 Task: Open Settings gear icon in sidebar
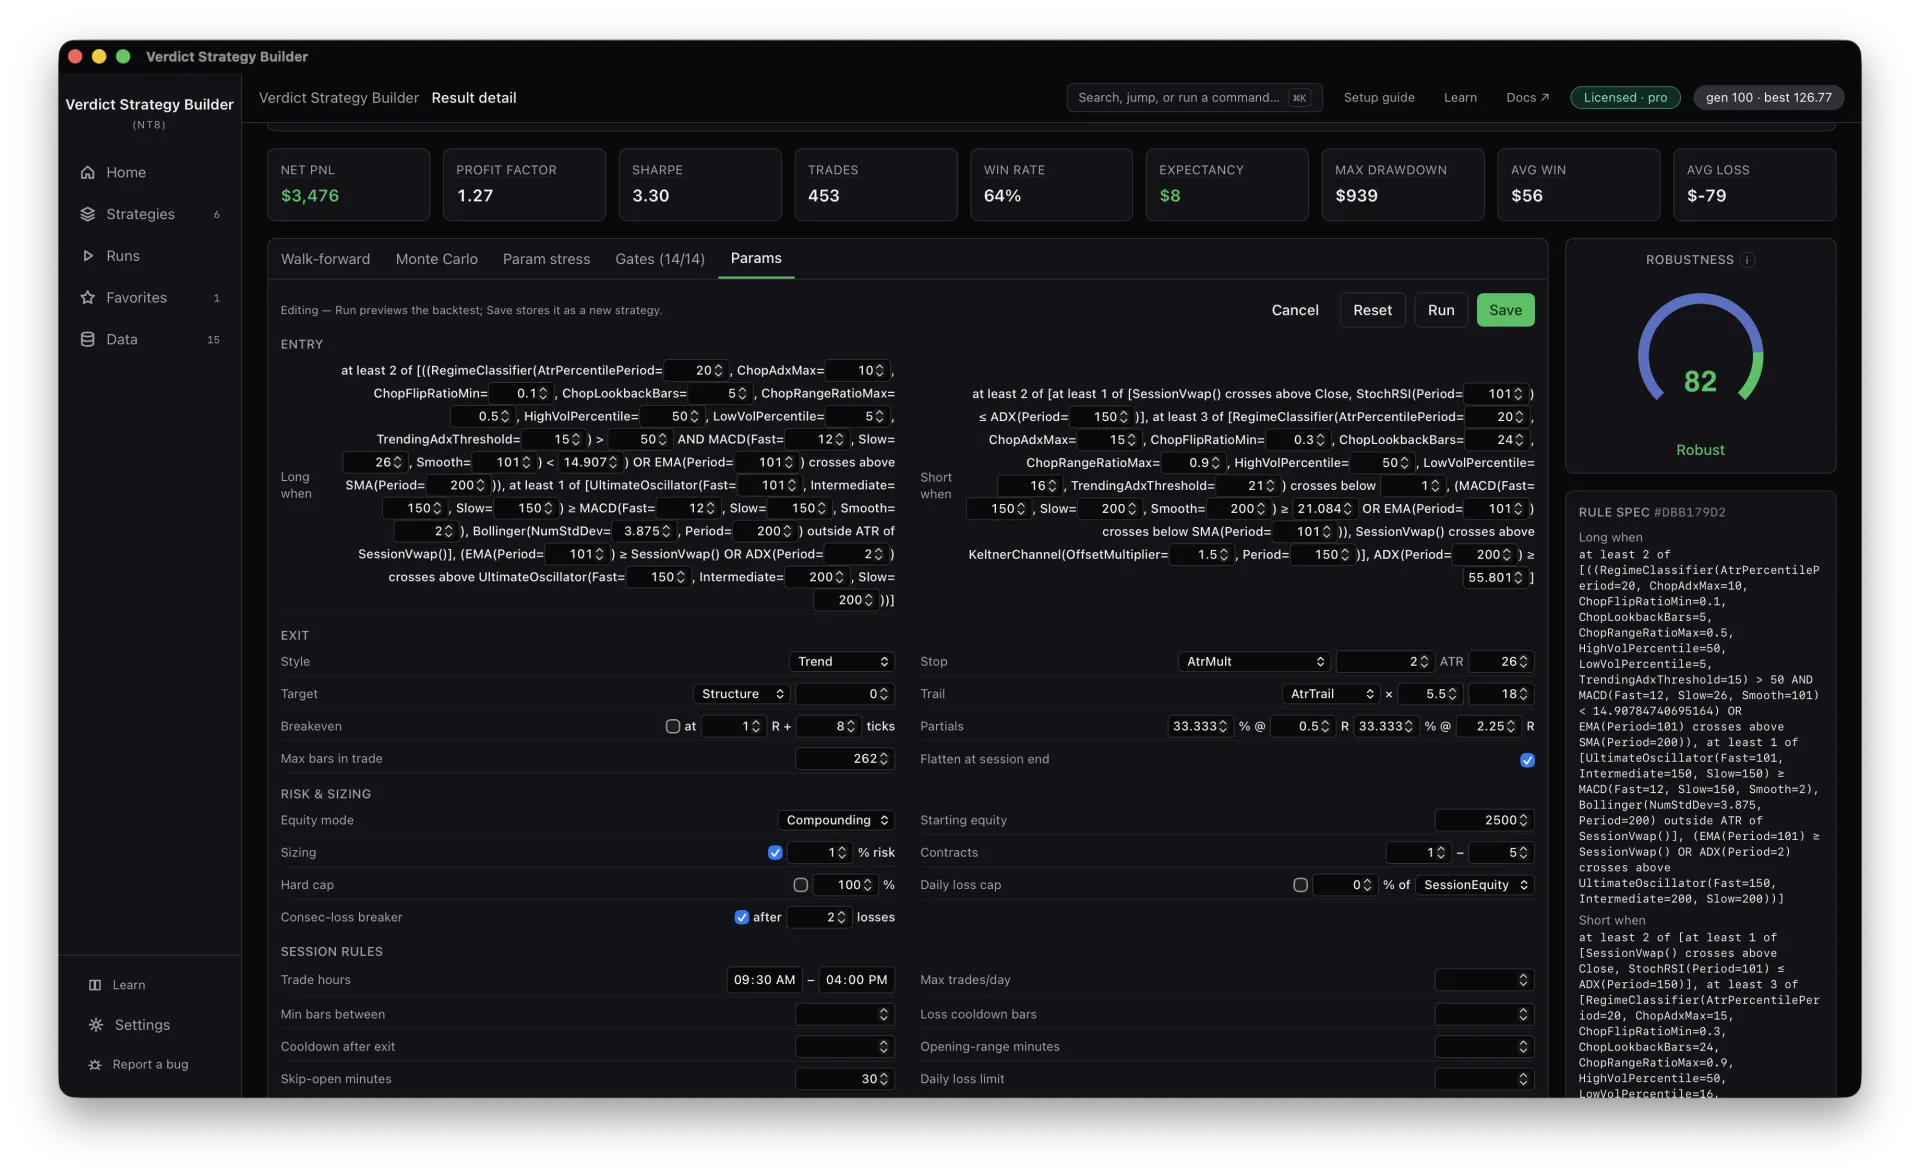[96, 1025]
